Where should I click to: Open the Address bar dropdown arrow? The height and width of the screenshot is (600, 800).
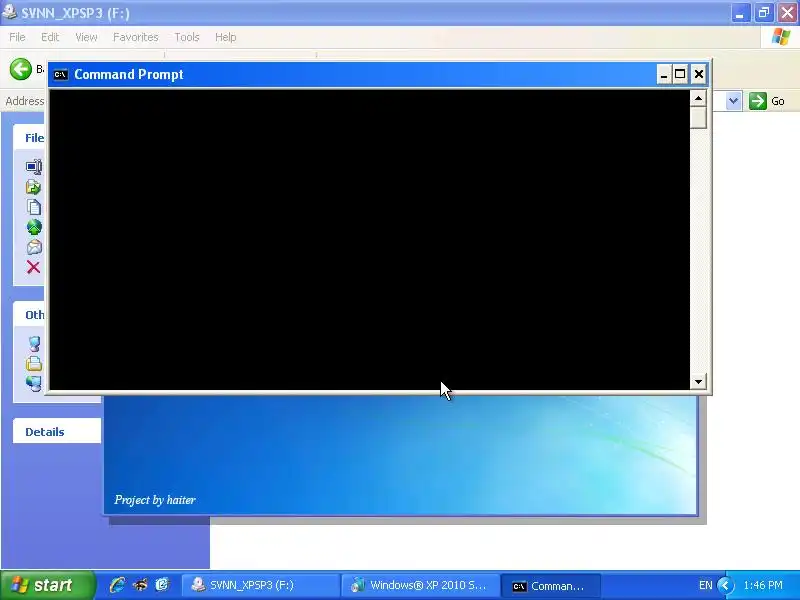coord(733,101)
